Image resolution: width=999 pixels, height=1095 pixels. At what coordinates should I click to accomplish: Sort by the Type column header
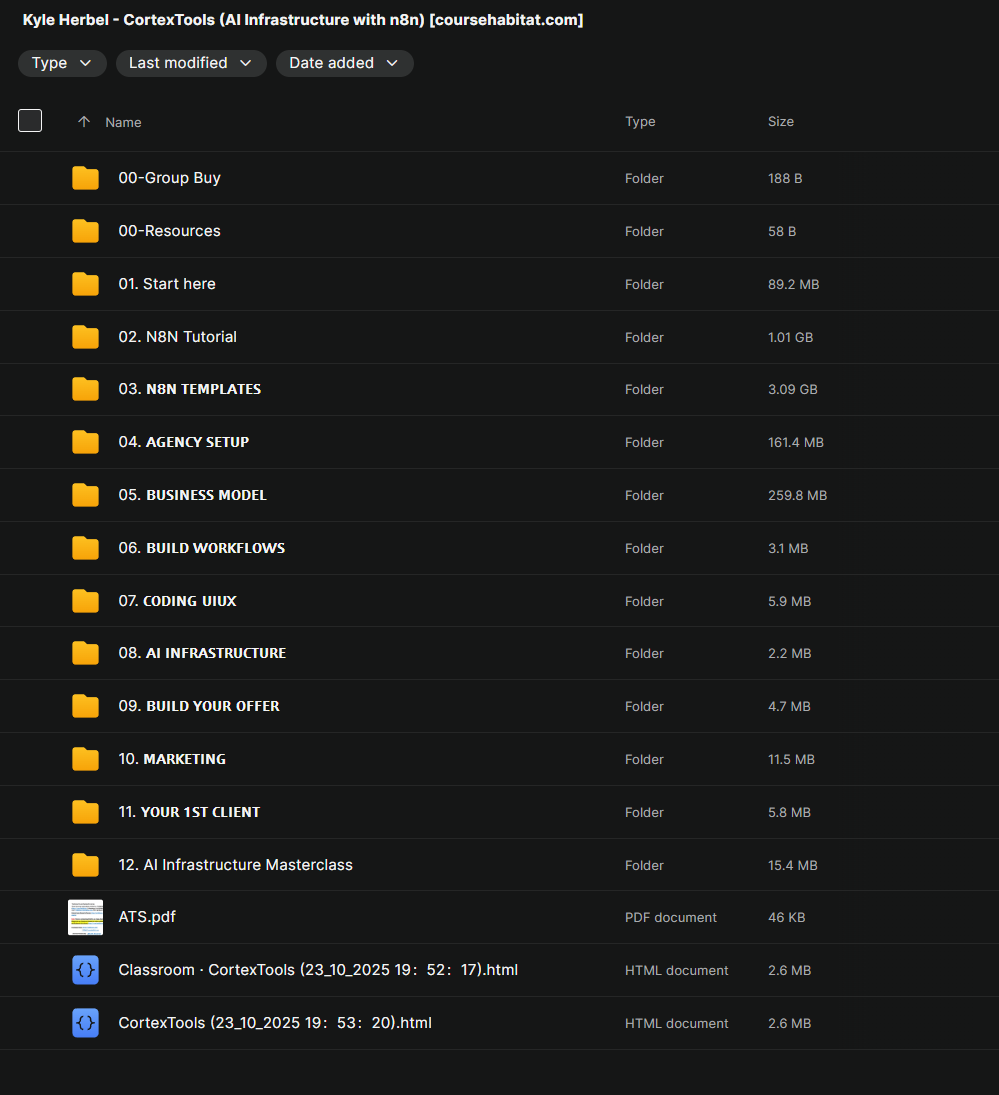pos(640,122)
